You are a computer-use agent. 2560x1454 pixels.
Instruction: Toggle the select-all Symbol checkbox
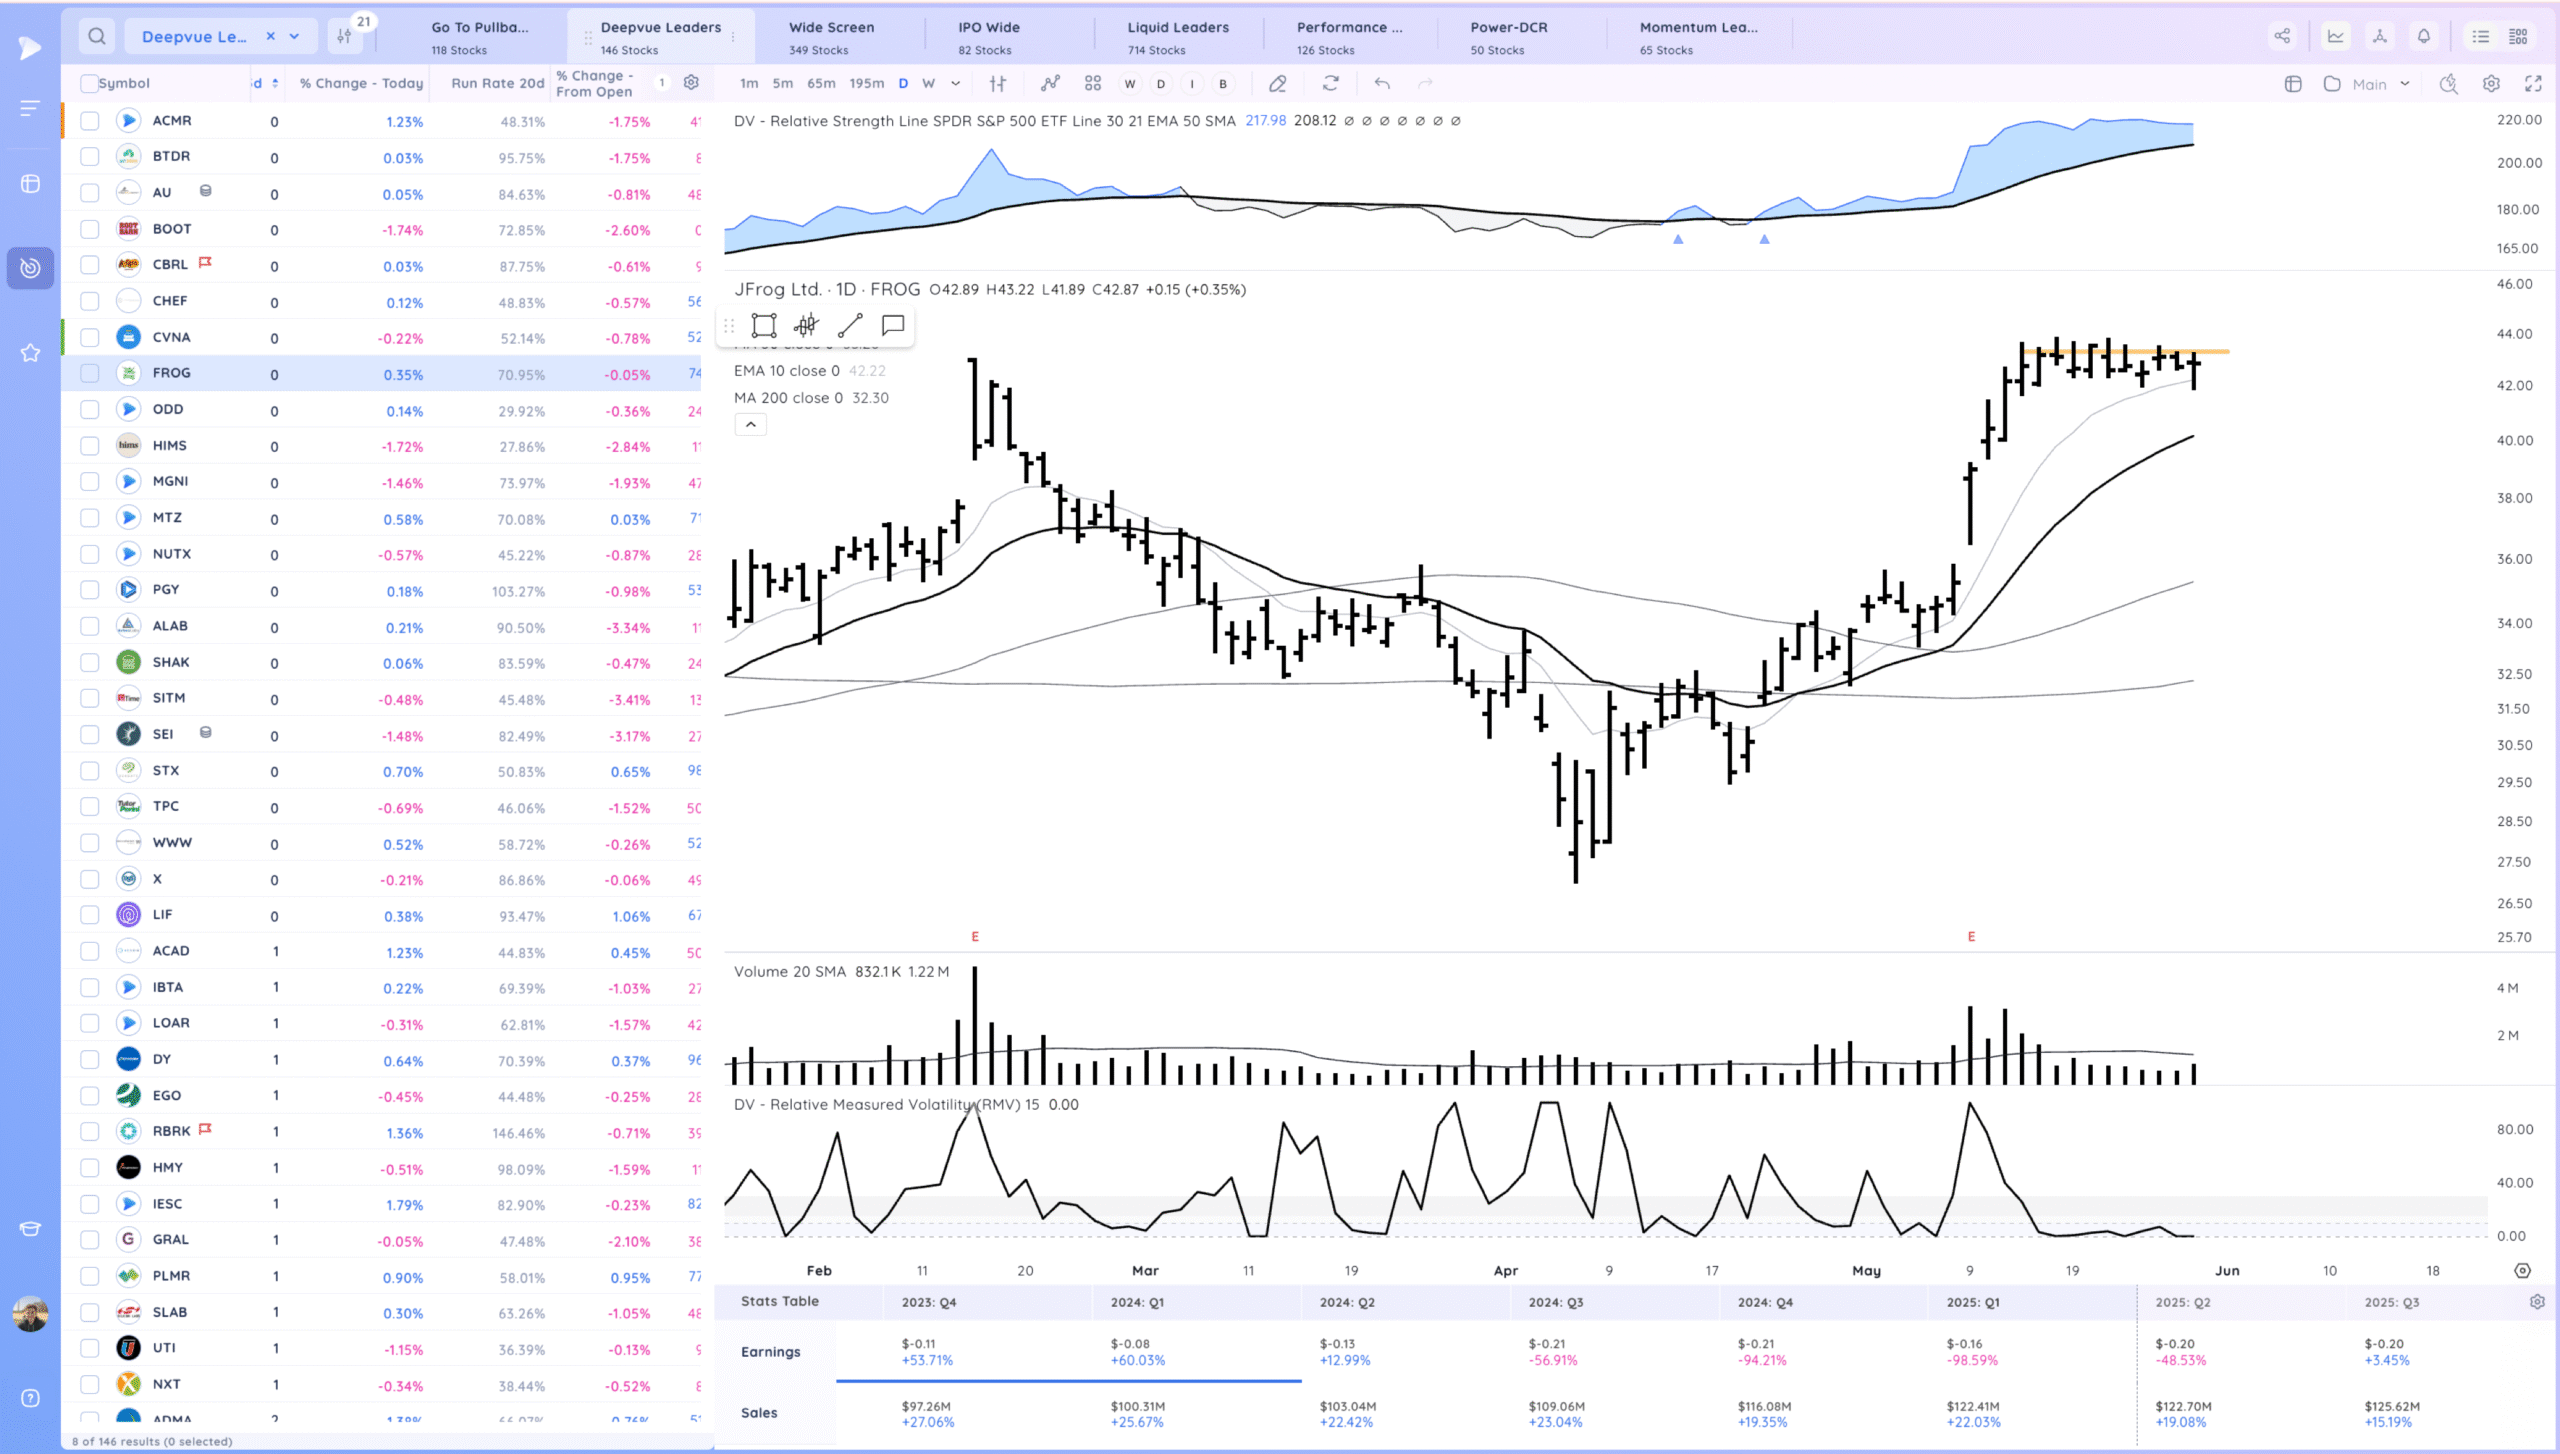coord(89,84)
